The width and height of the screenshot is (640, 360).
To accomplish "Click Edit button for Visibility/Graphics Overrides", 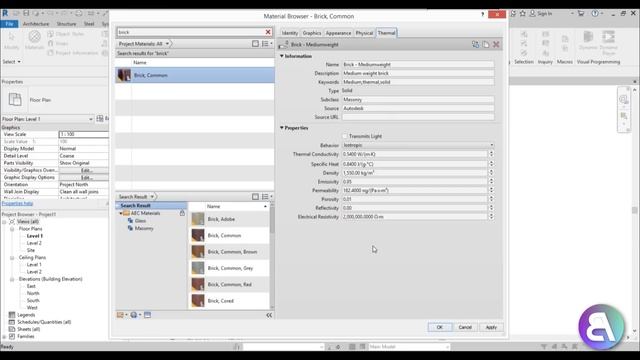I will tap(84, 170).
